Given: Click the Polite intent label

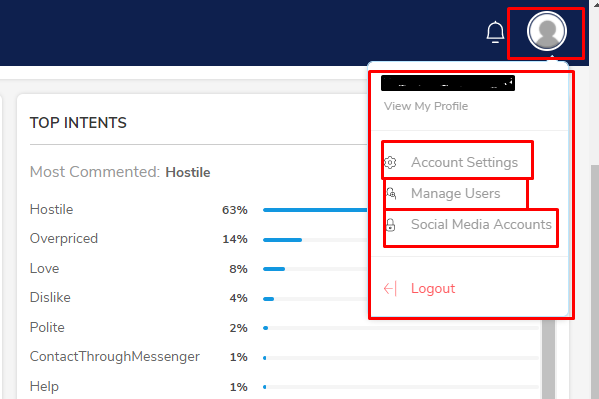Looking at the screenshot, I should click(x=47, y=328).
